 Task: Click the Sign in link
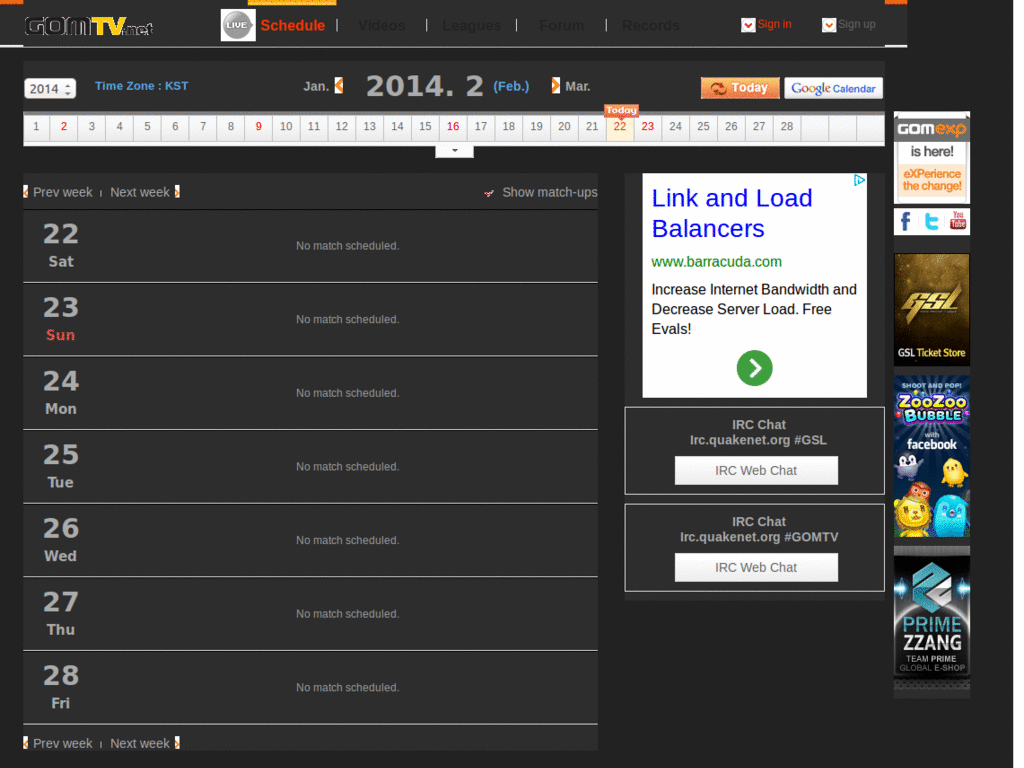point(775,24)
